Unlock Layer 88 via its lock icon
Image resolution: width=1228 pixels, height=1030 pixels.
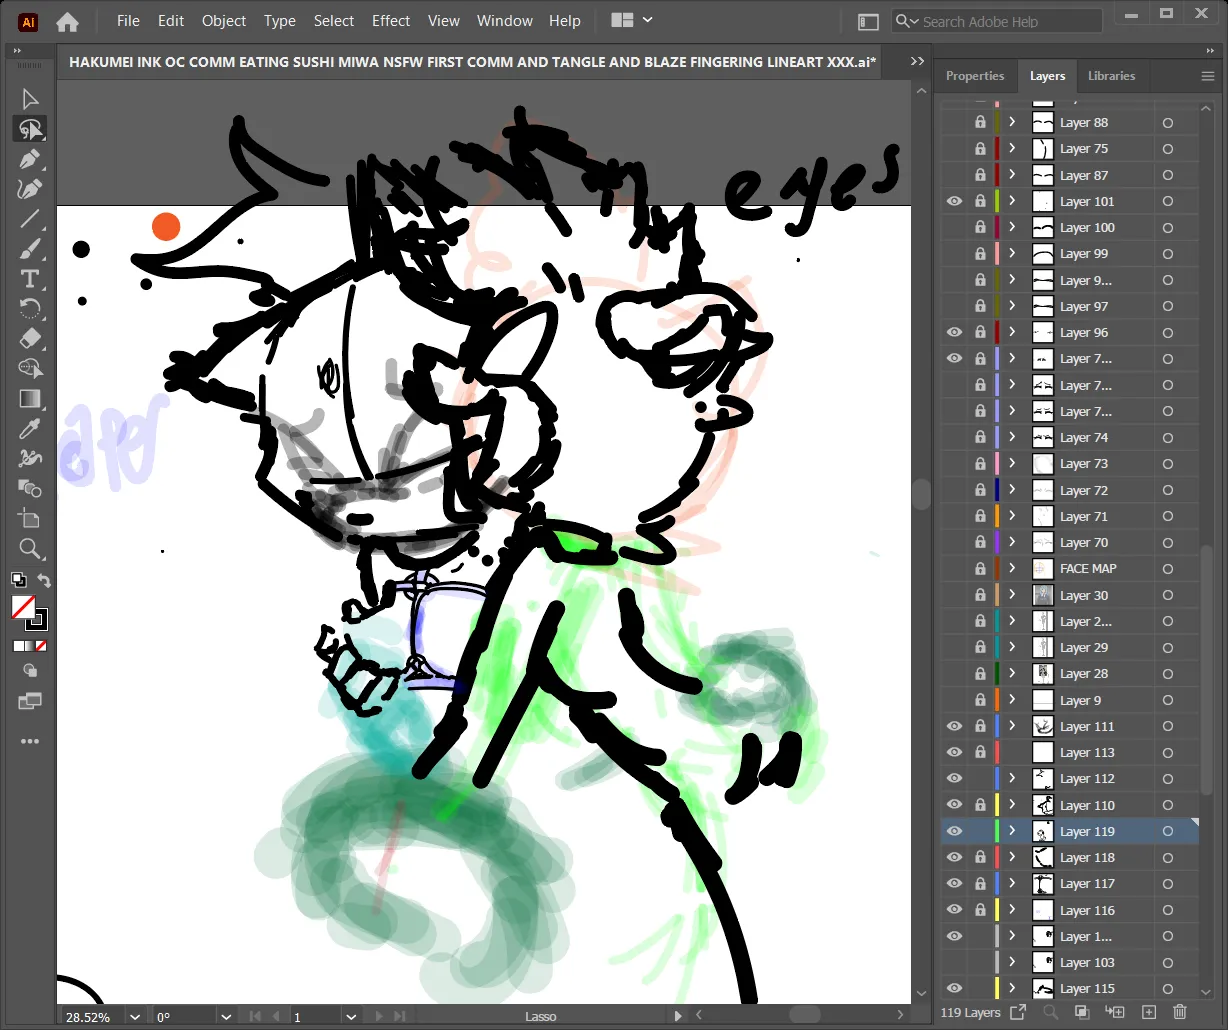[x=980, y=122]
